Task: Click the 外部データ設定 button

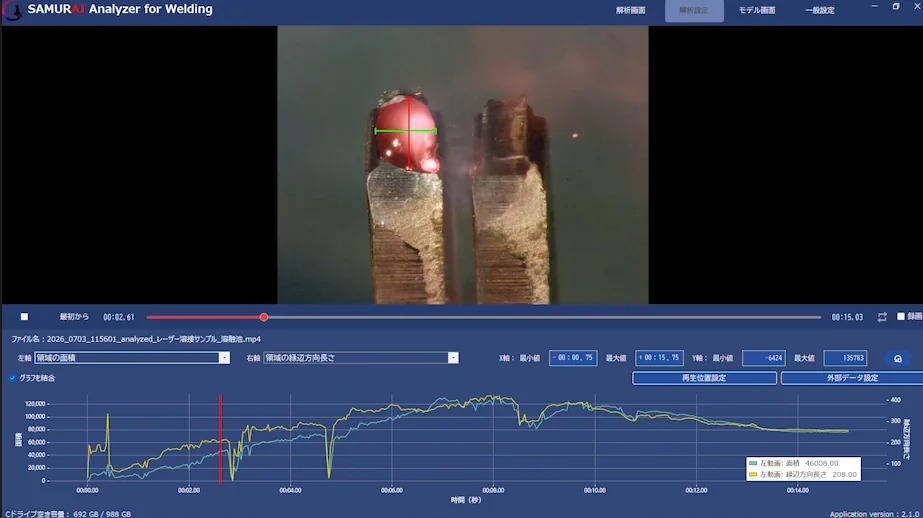Action: 852,378
